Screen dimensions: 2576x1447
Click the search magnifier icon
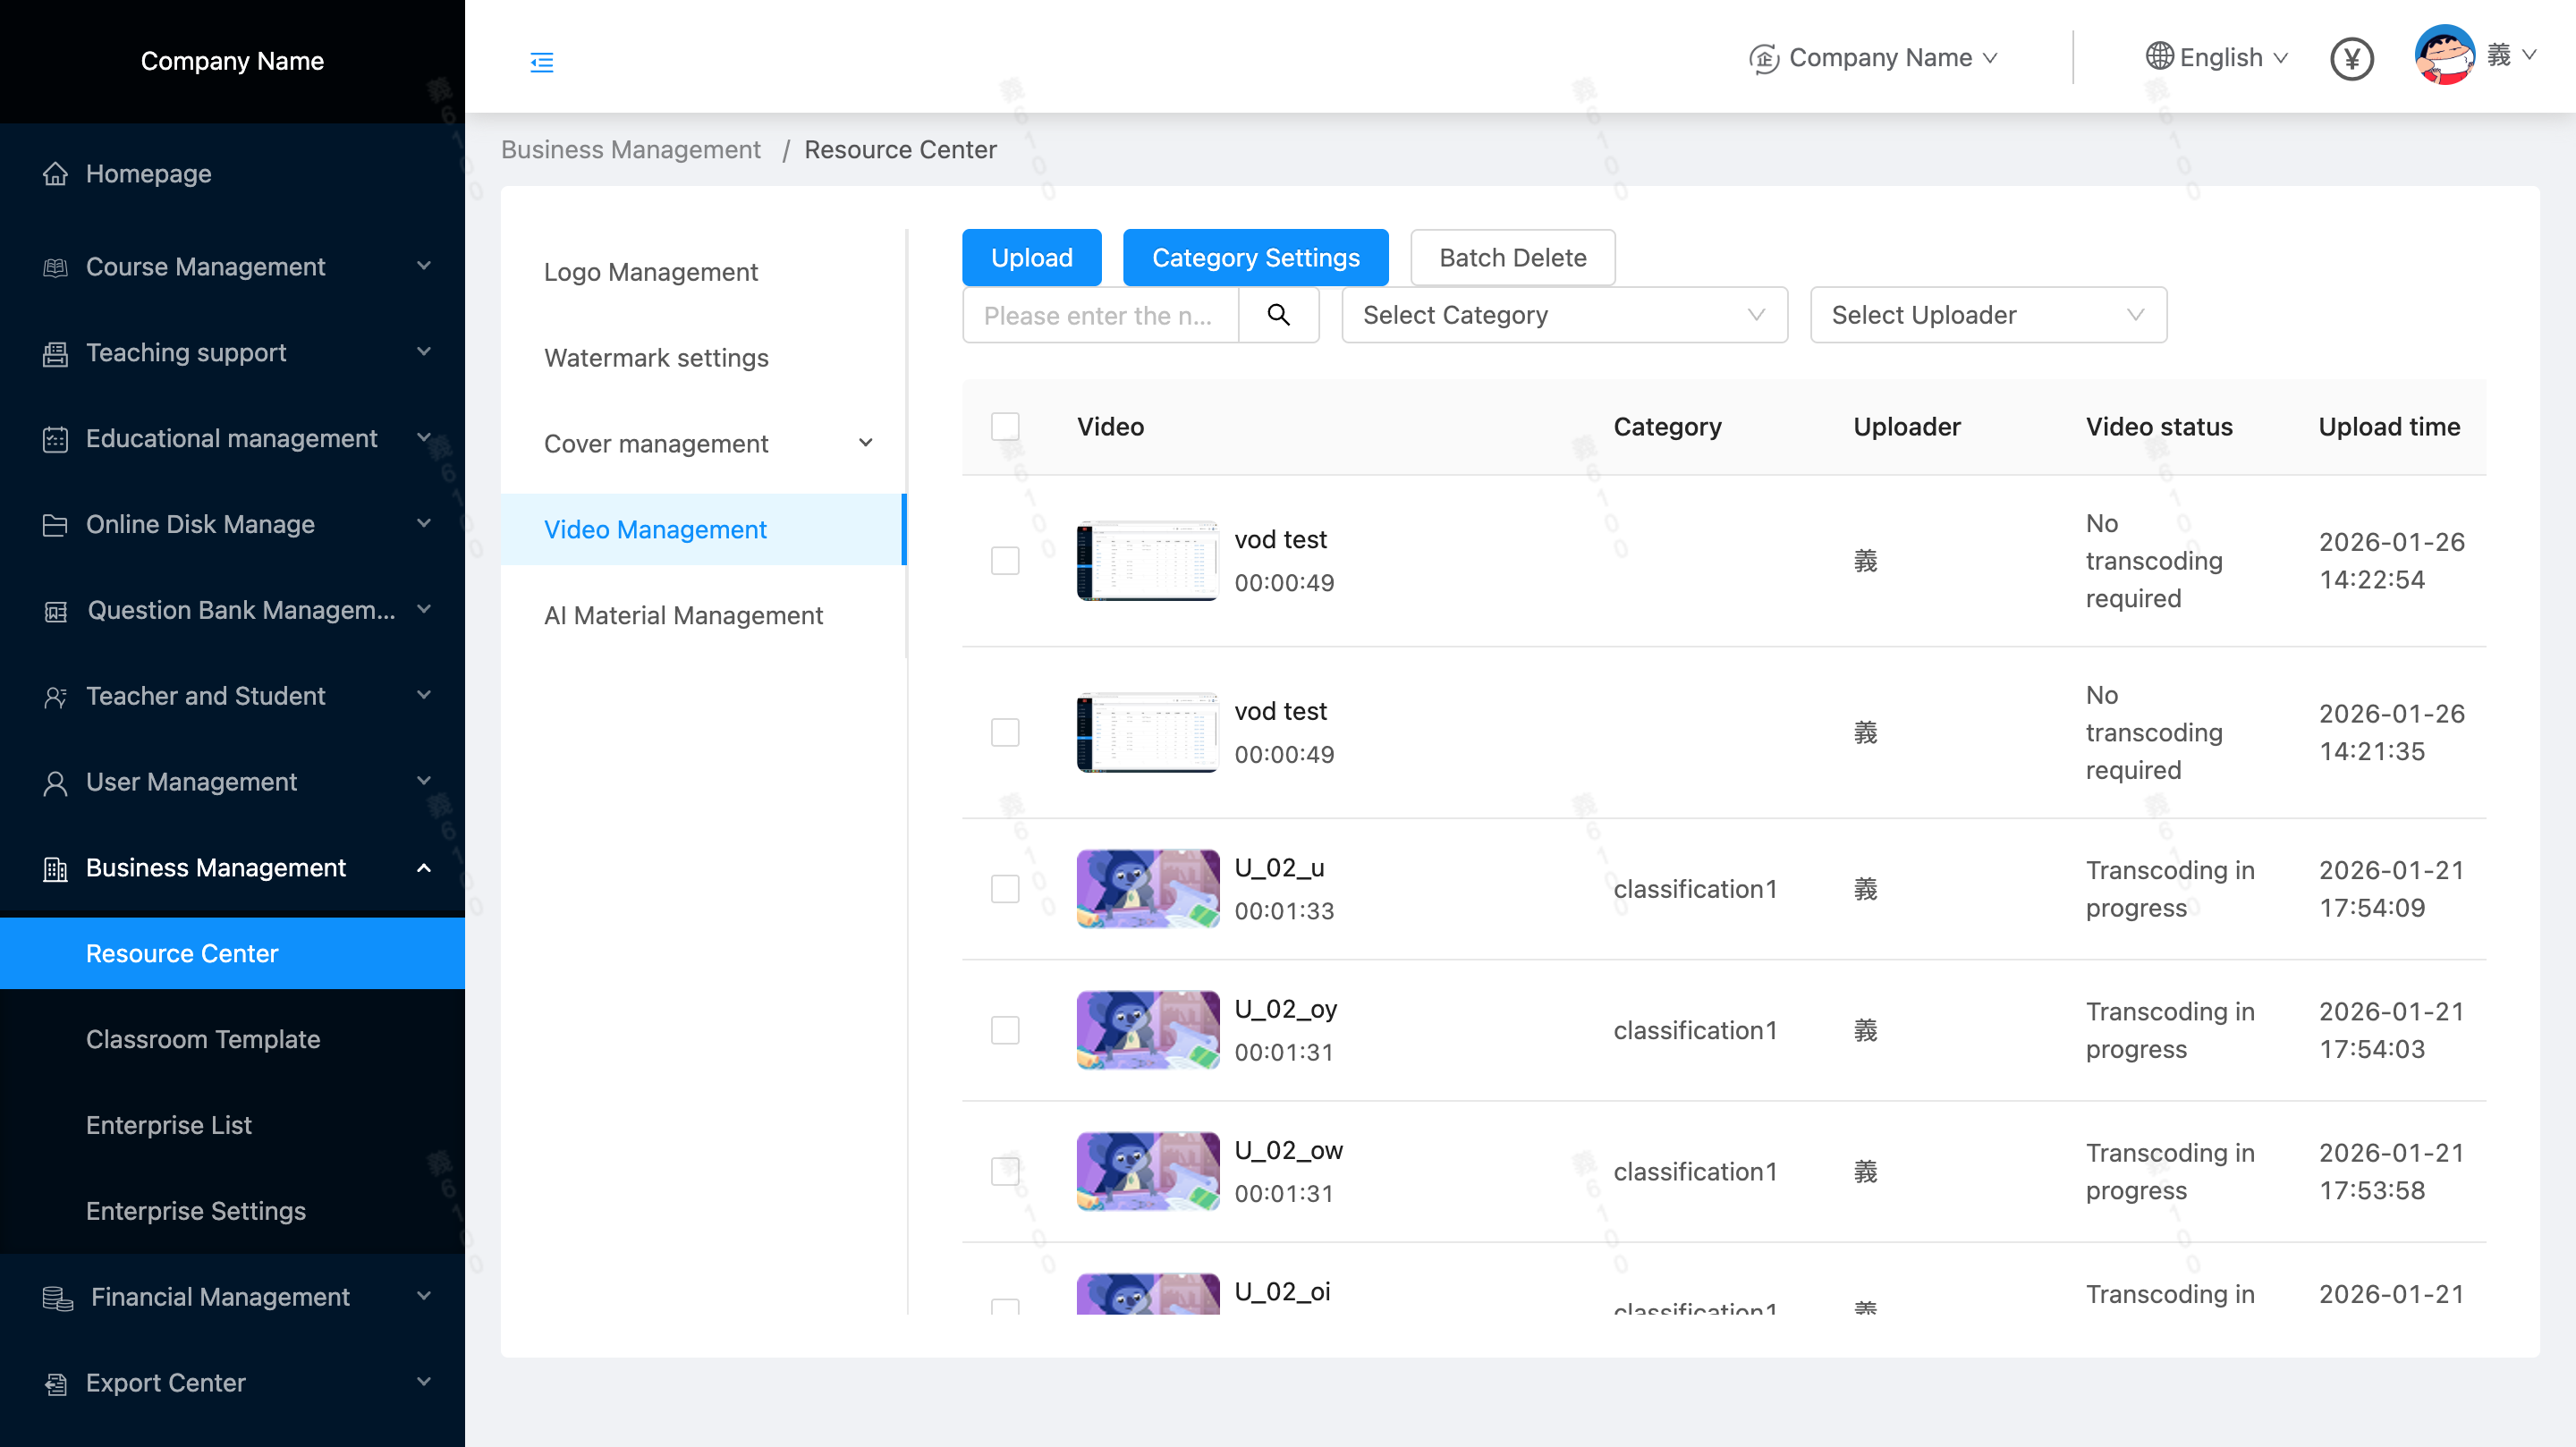point(1278,315)
